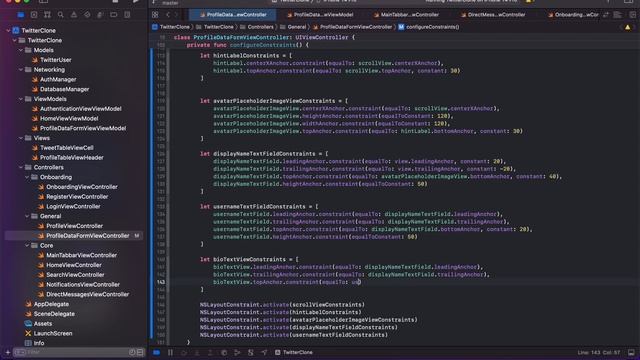This screenshot has width=640, height=360.
Task: Go back in editor history
Action: [x=168, y=15]
